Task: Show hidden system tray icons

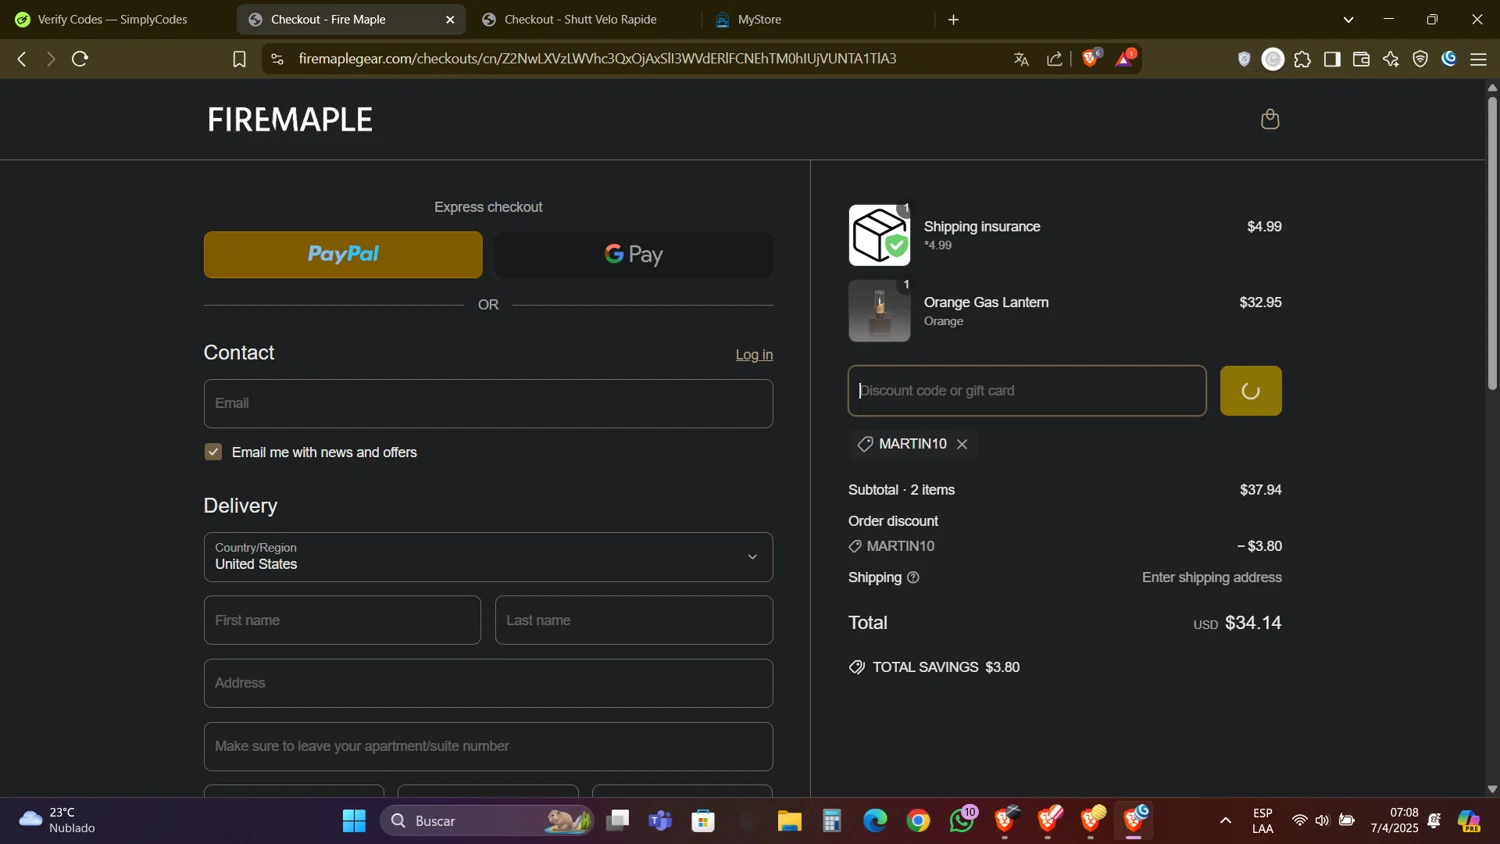Action: (x=1225, y=821)
